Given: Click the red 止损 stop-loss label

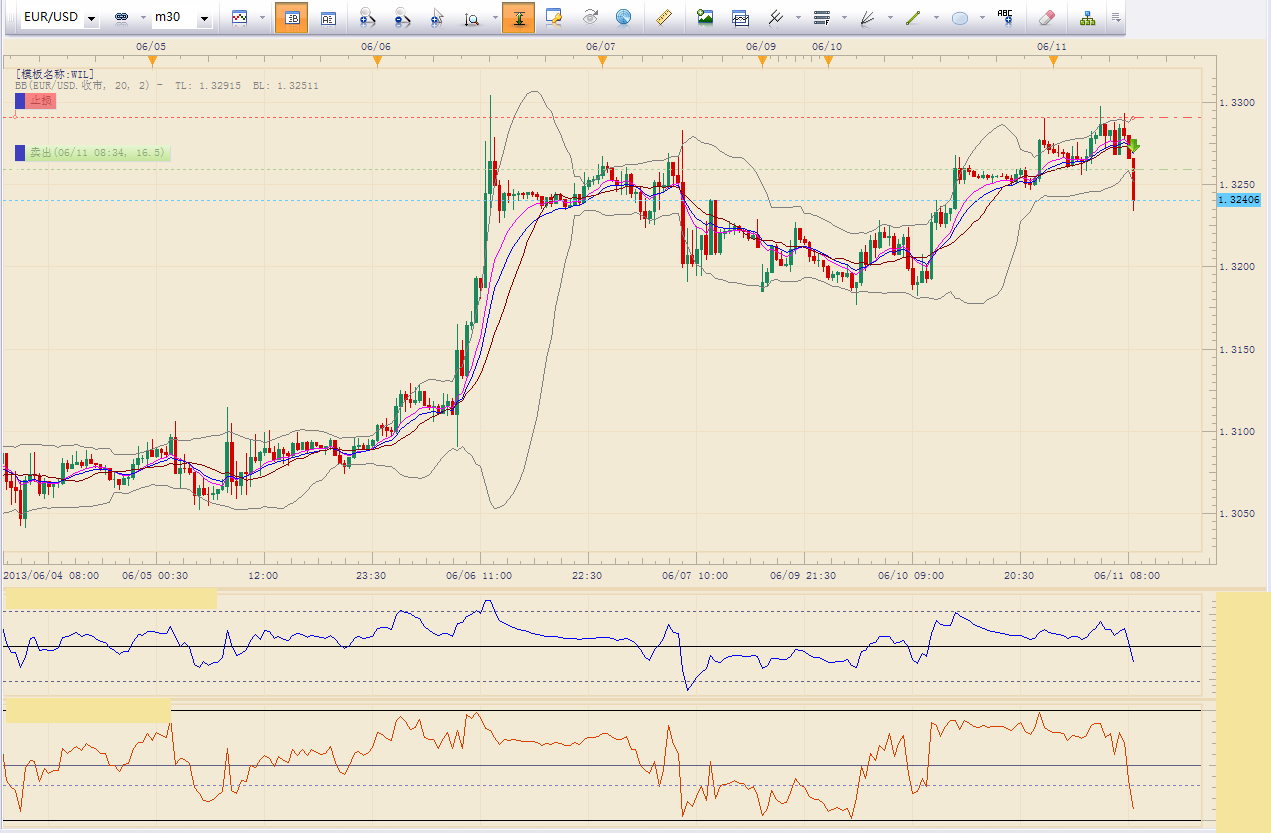Looking at the screenshot, I should pyautogui.click(x=41, y=101).
